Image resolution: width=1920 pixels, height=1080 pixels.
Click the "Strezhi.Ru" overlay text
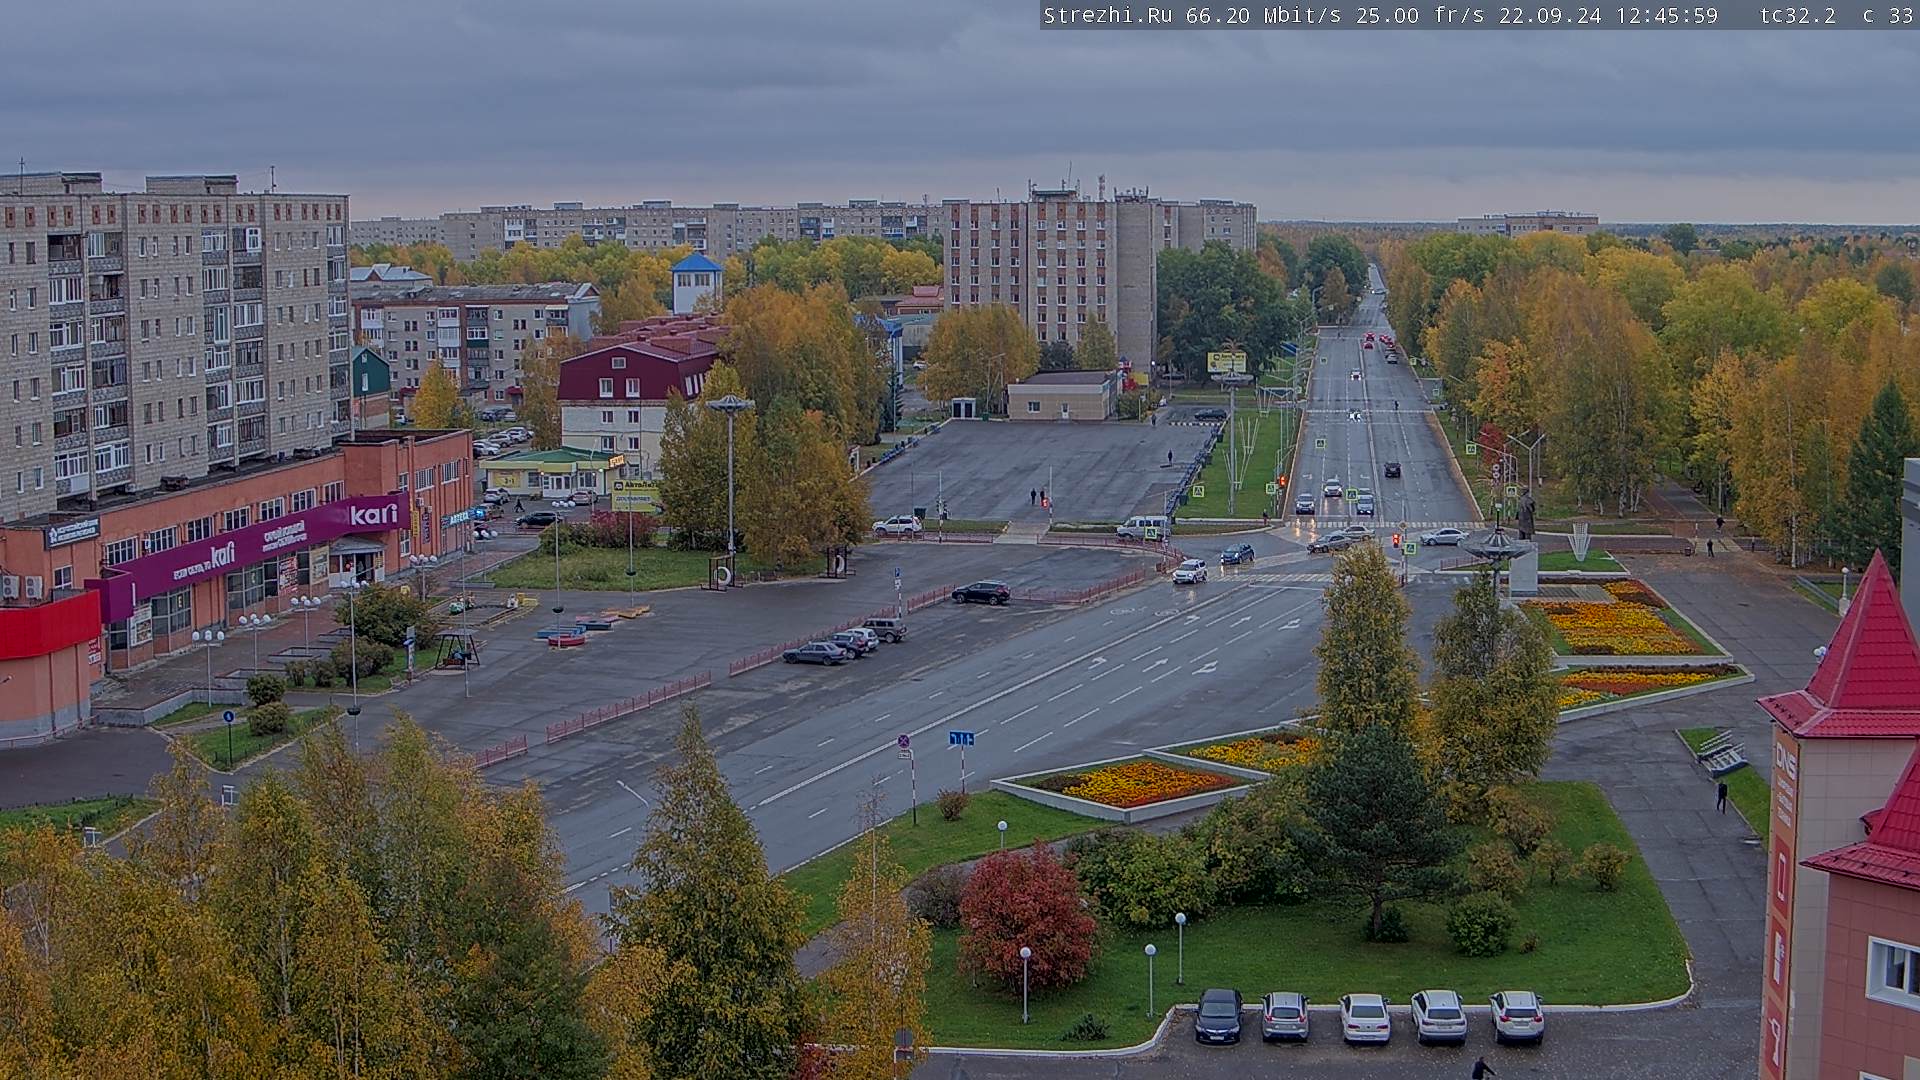click(1108, 15)
